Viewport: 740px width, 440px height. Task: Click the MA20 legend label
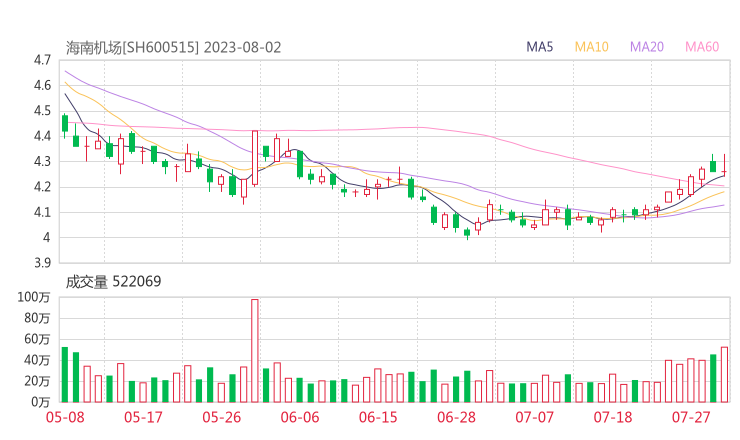tap(647, 47)
